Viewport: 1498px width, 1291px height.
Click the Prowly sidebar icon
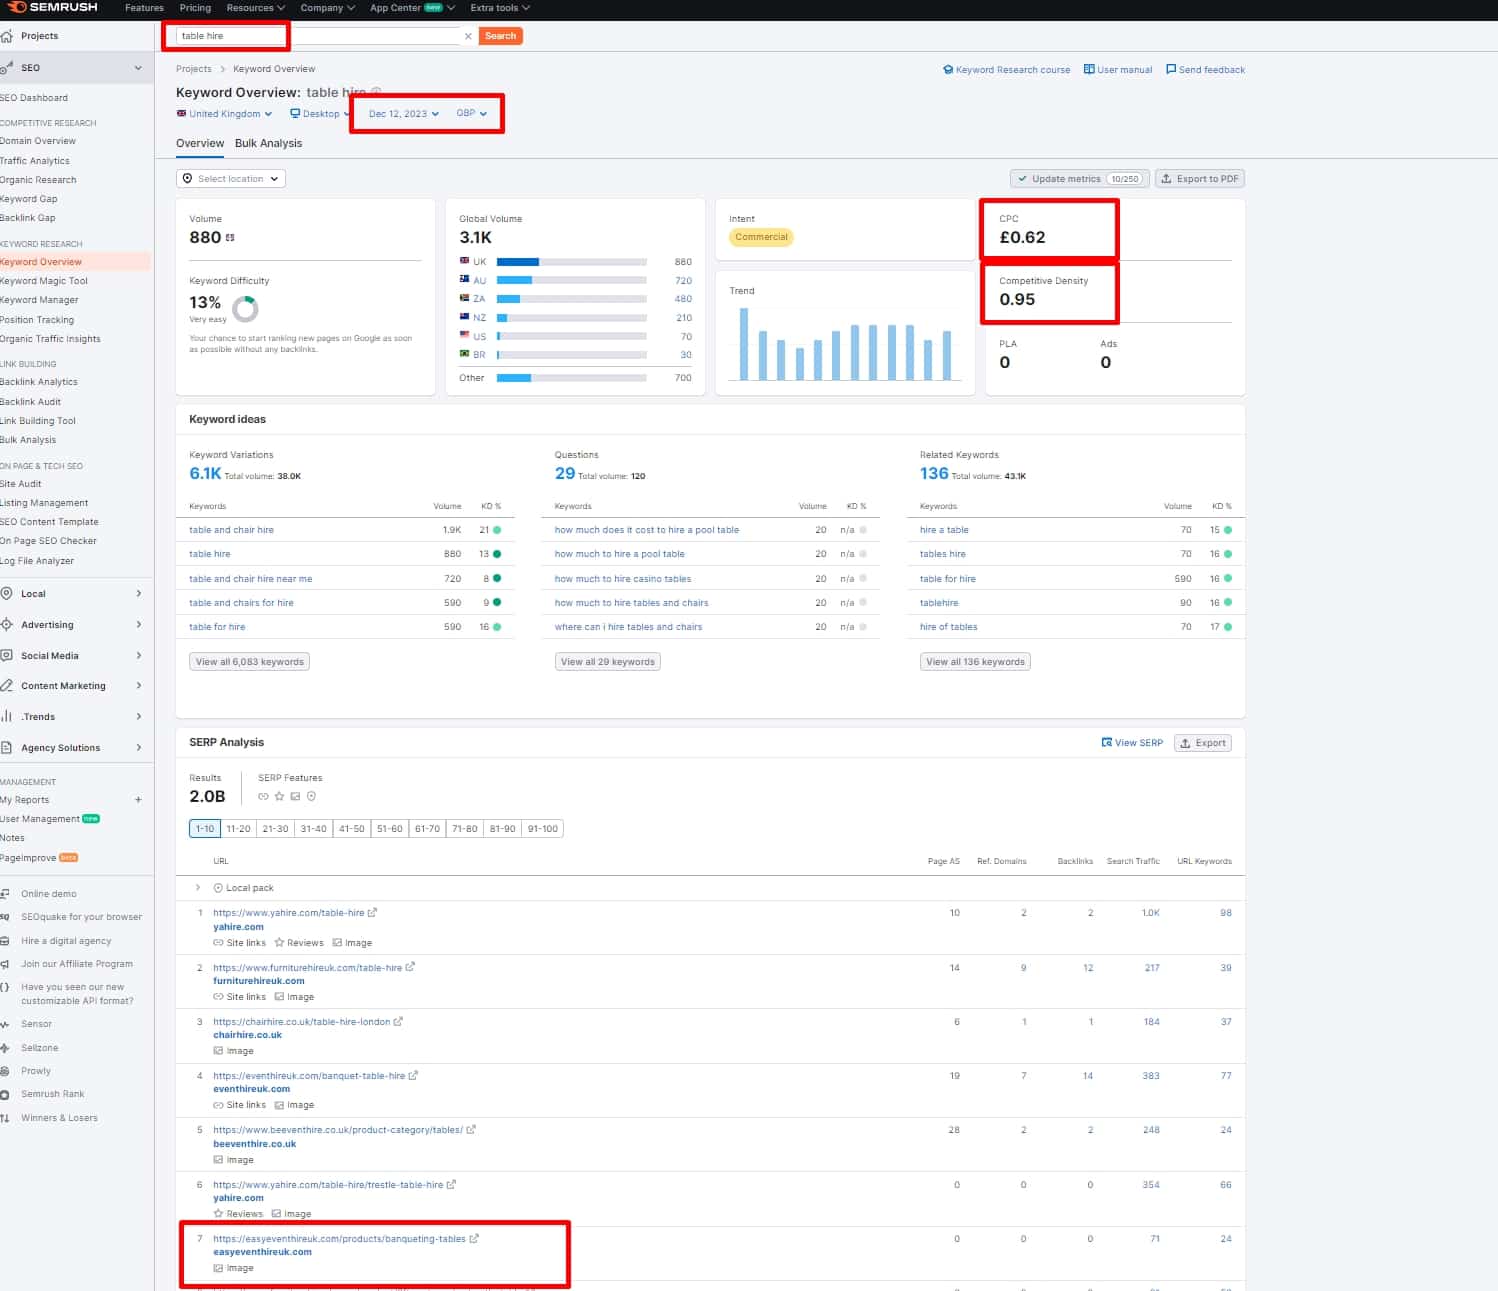5,1071
